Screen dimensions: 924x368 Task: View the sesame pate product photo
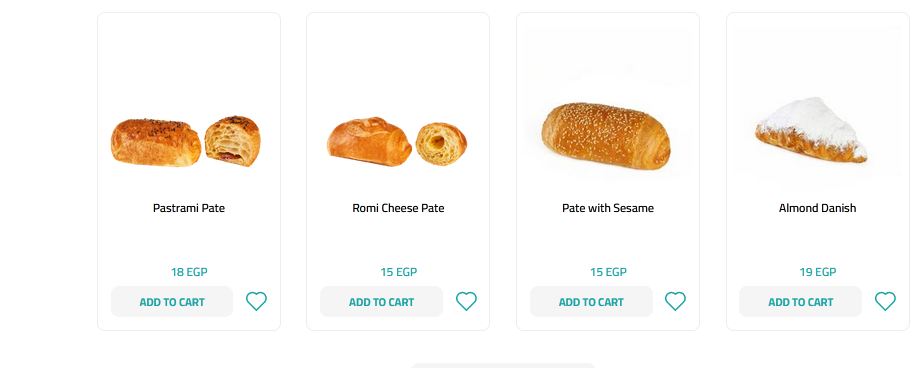606,136
